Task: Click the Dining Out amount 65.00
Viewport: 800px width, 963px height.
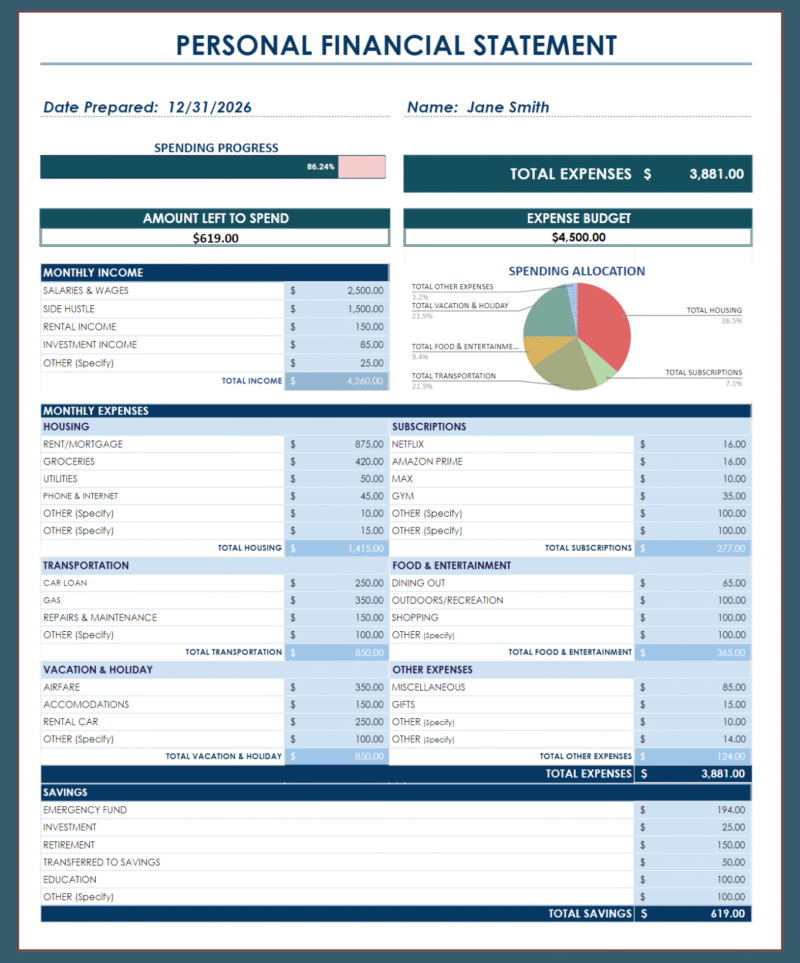Action: 693,583
